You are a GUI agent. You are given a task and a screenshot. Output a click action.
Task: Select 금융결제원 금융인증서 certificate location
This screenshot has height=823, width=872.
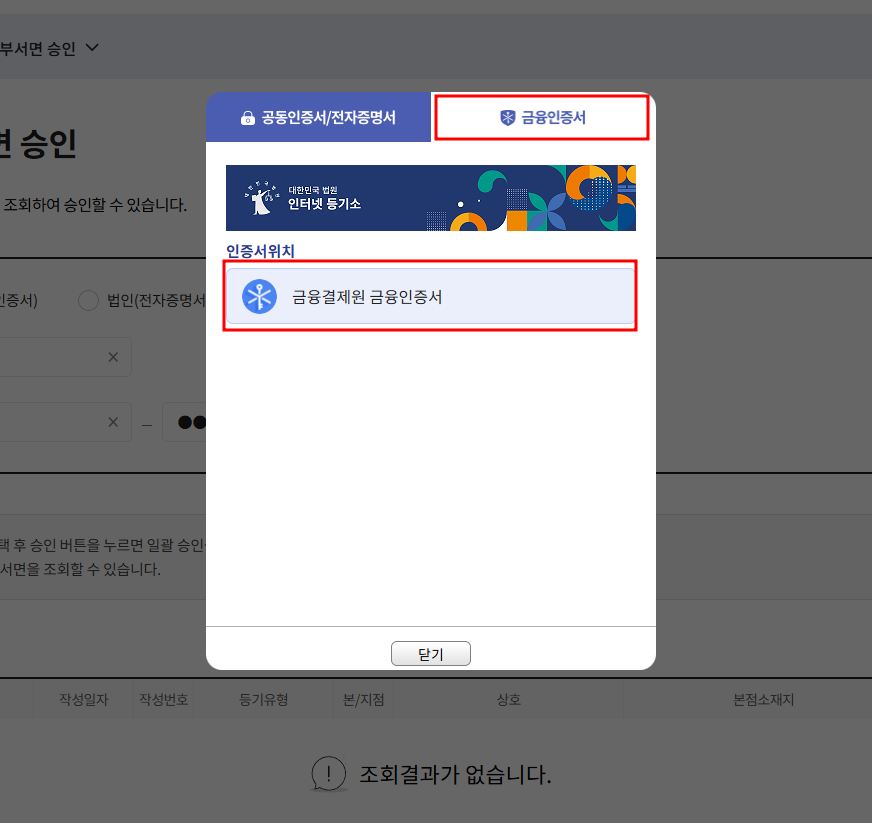pos(430,296)
